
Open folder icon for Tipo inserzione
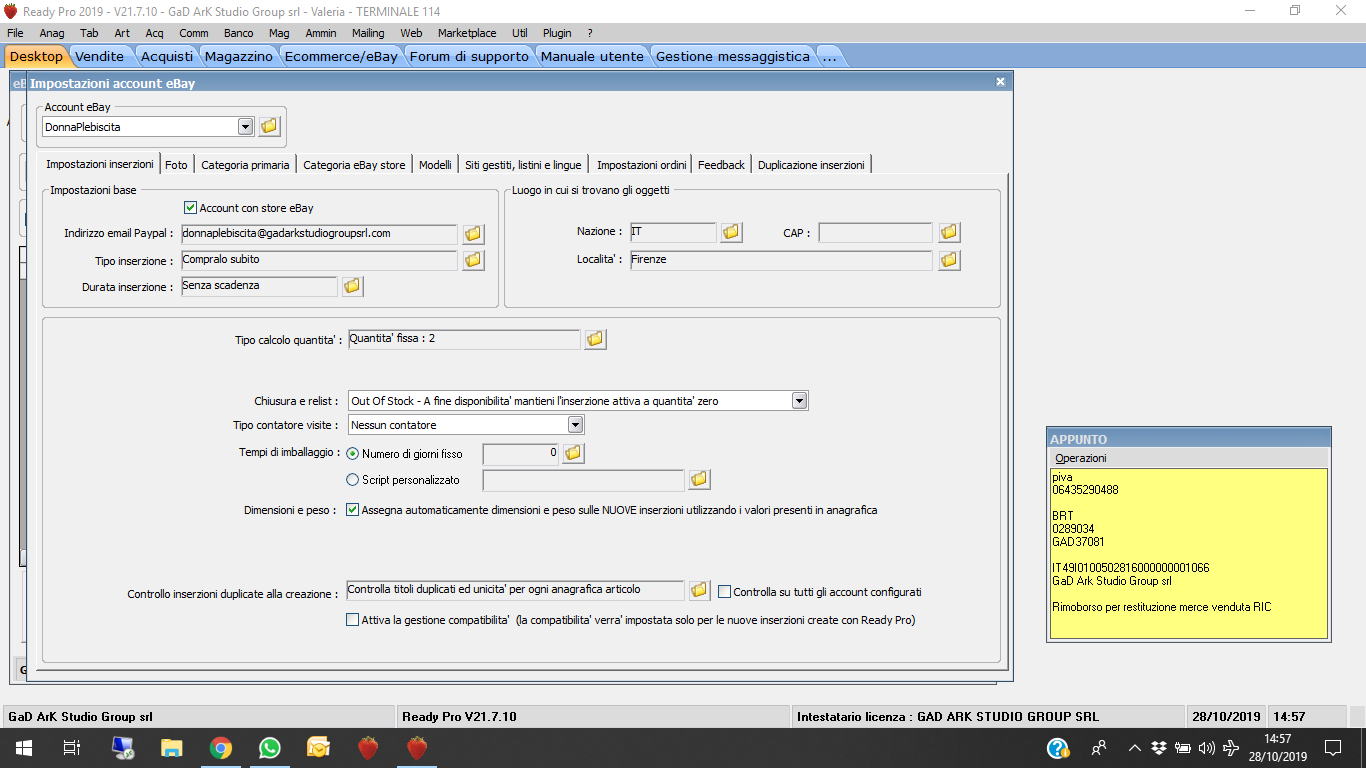[x=473, y=260]
